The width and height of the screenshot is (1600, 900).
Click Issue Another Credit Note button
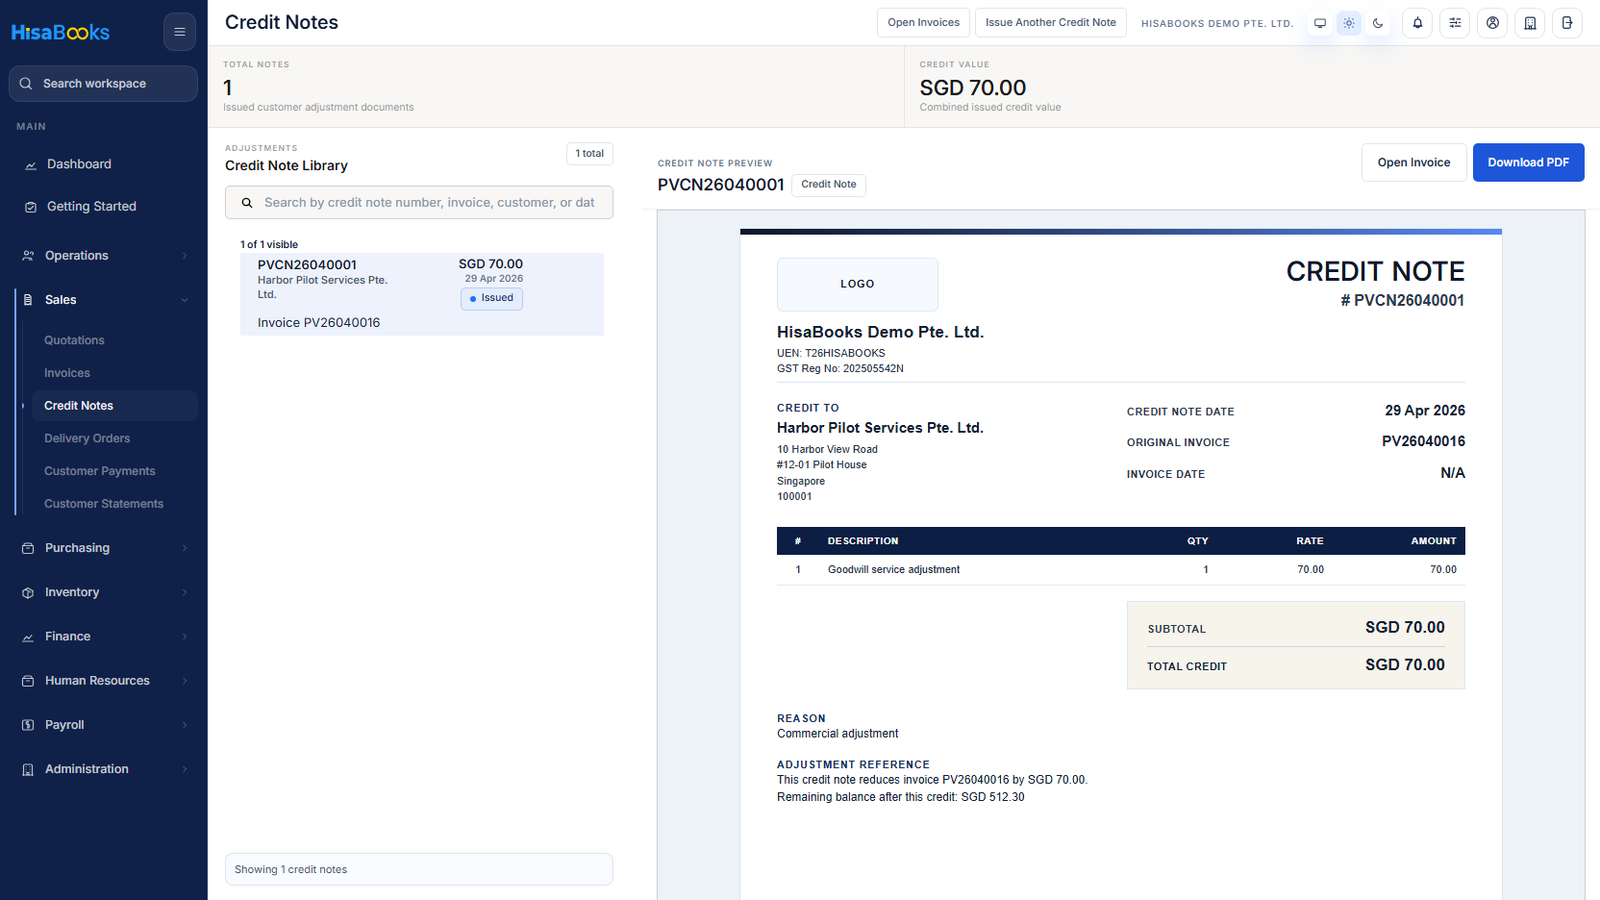point(1051,23)
